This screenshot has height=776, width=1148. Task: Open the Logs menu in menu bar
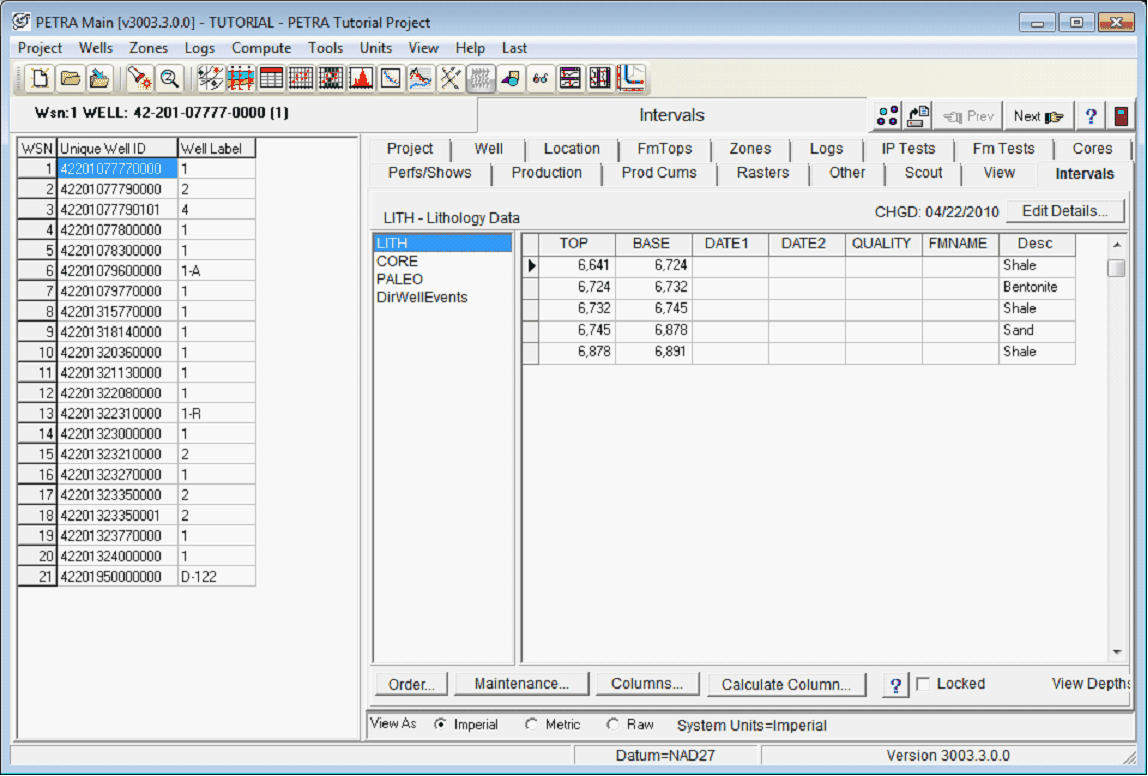click(x=199, y=48)
